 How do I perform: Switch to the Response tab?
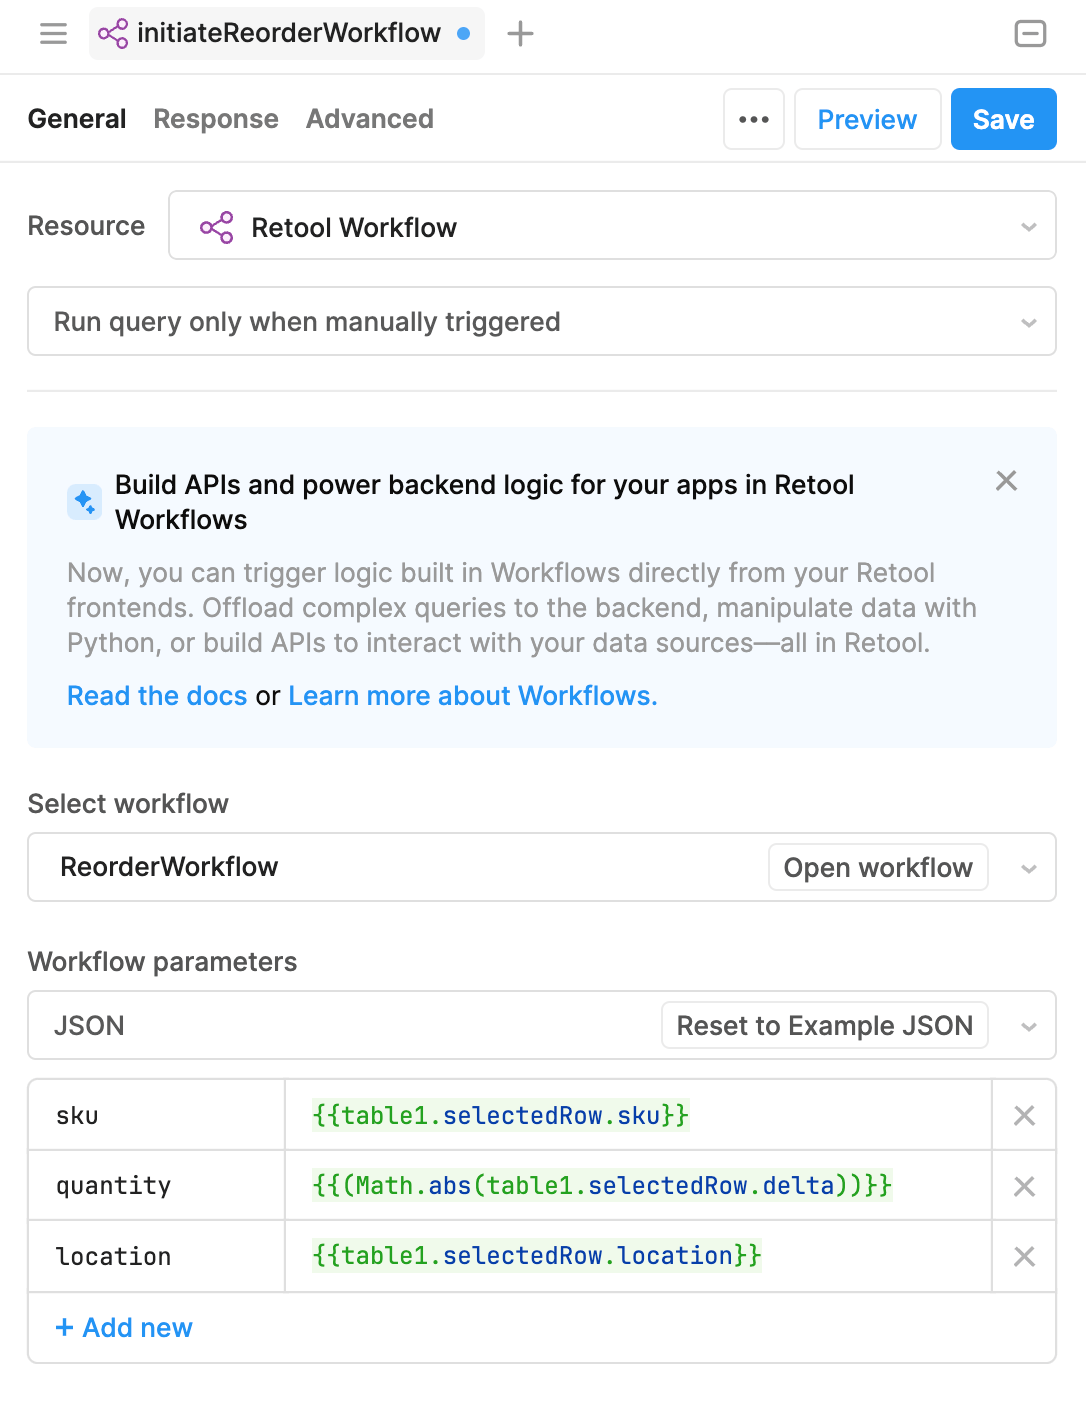pyautogui.click(x=216, y=119)
